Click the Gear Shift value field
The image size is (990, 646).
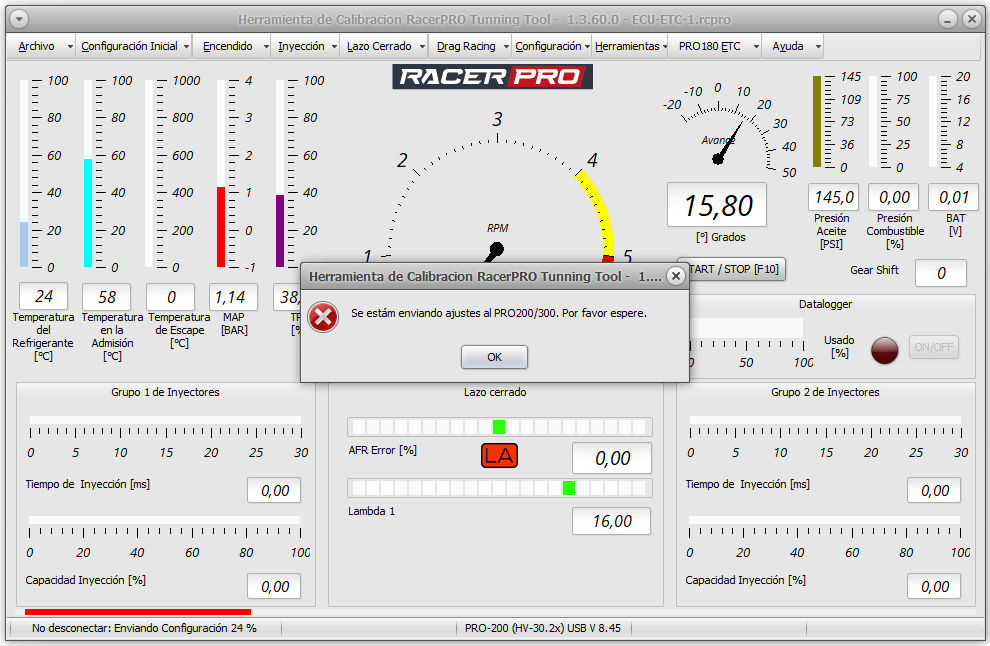941,273
